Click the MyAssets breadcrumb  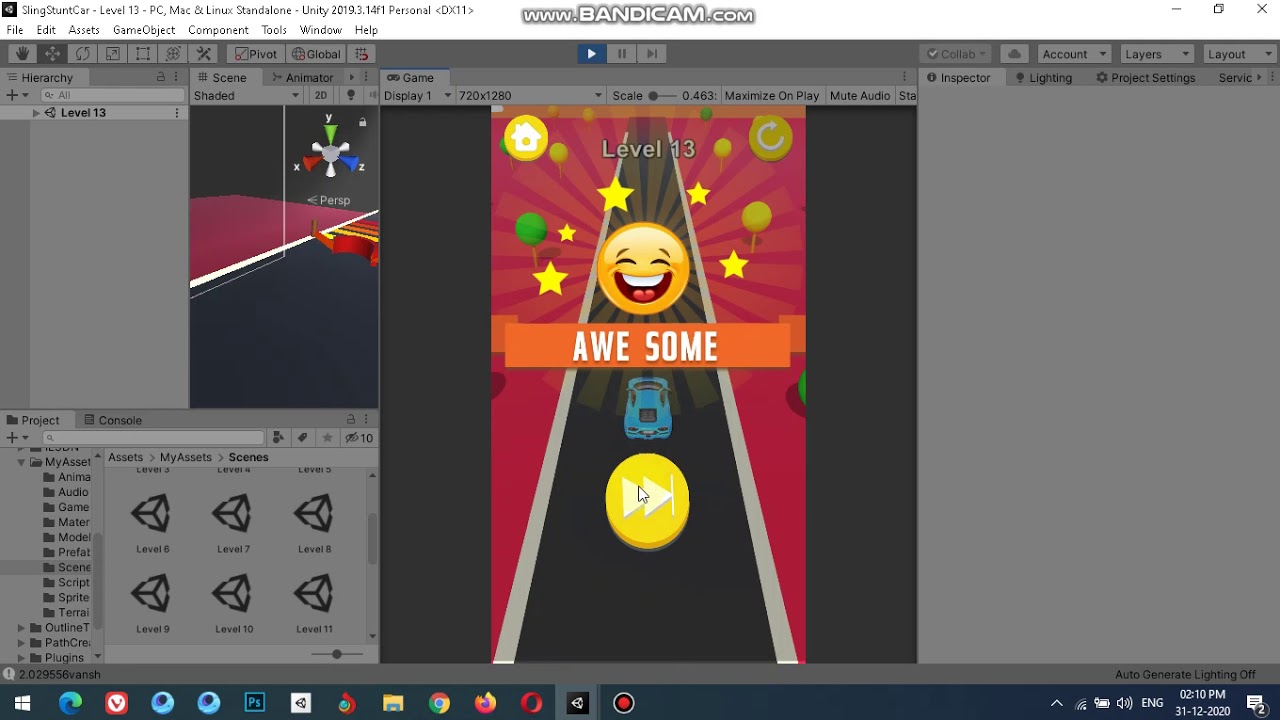tap(186, 457)
